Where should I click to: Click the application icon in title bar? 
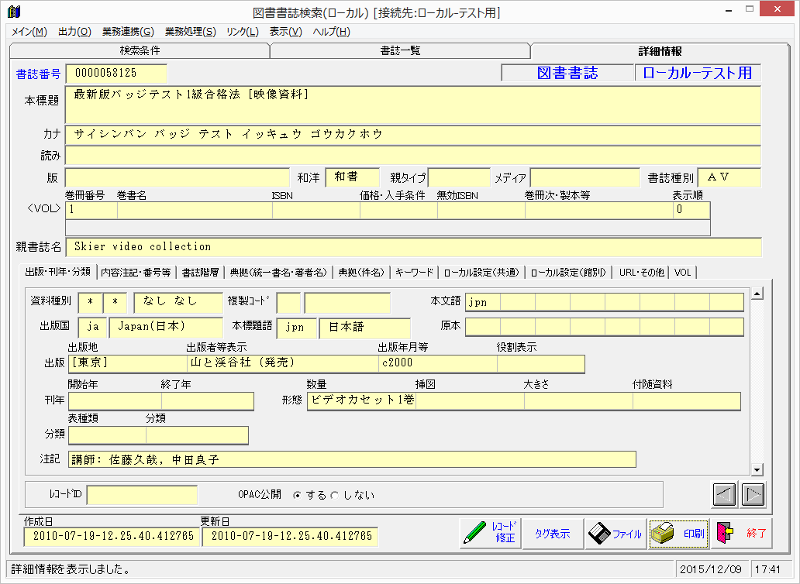[14, 11]
